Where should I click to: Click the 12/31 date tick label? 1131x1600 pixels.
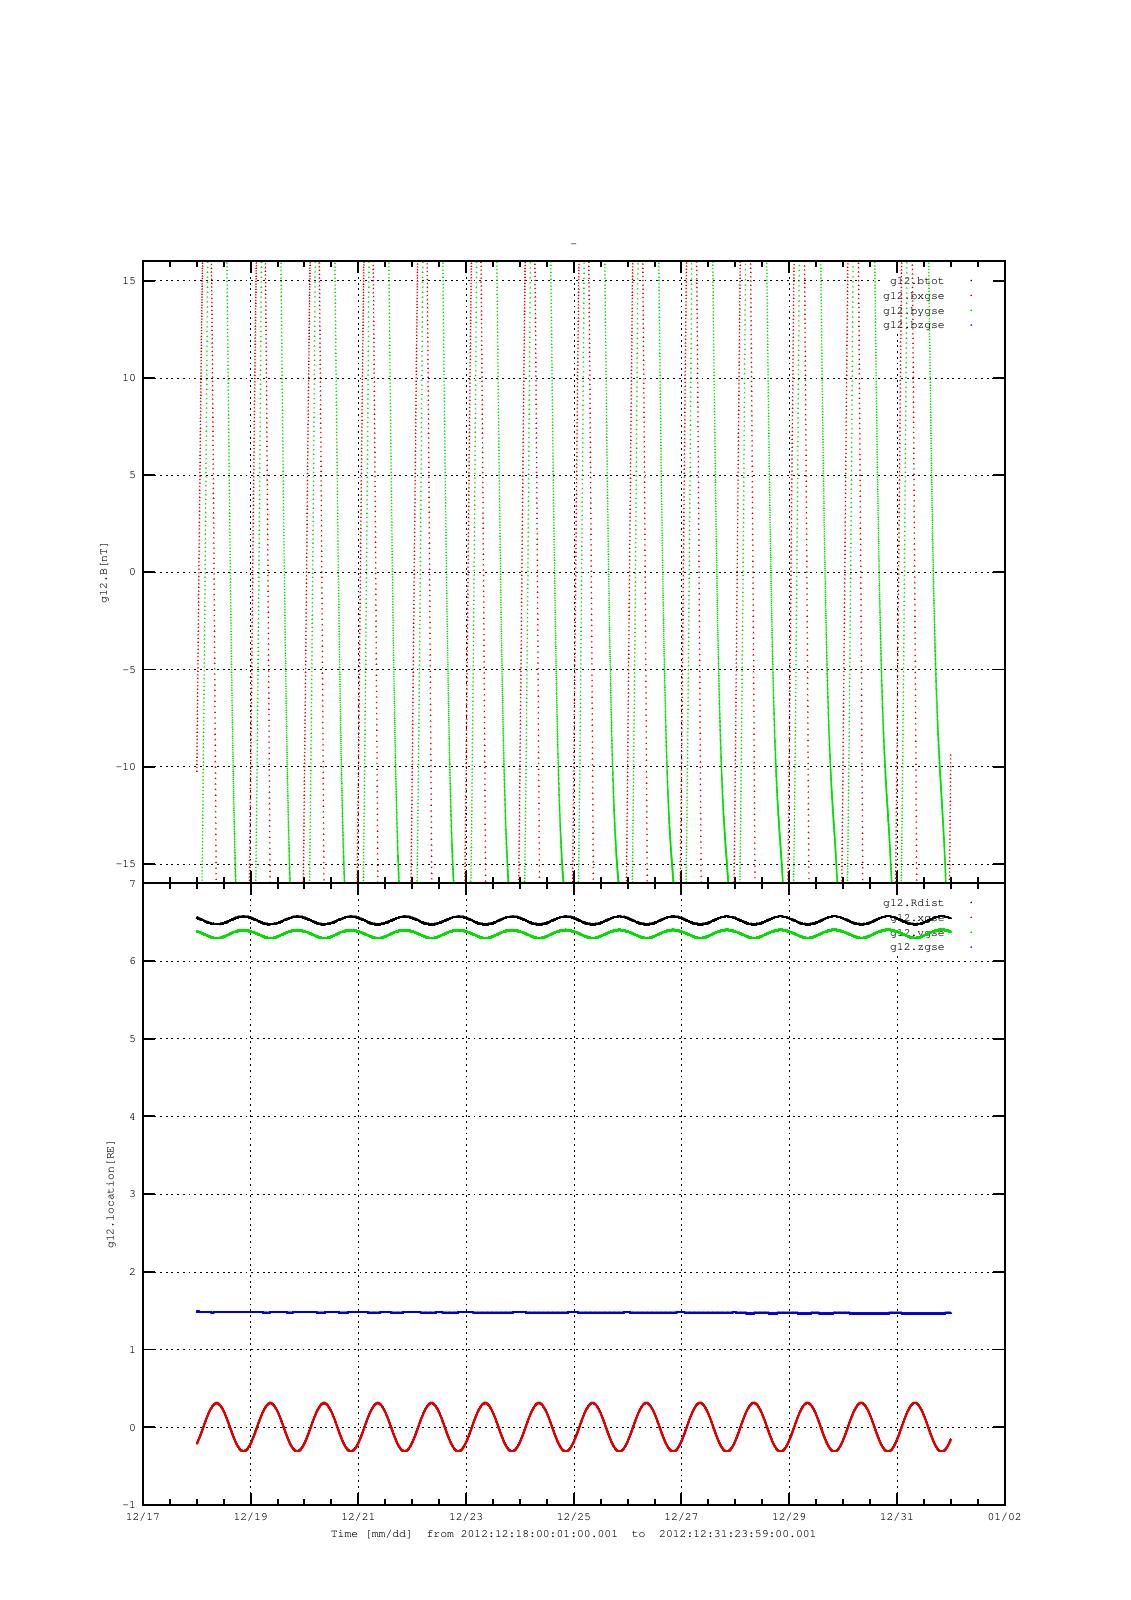click(897, 1517)
